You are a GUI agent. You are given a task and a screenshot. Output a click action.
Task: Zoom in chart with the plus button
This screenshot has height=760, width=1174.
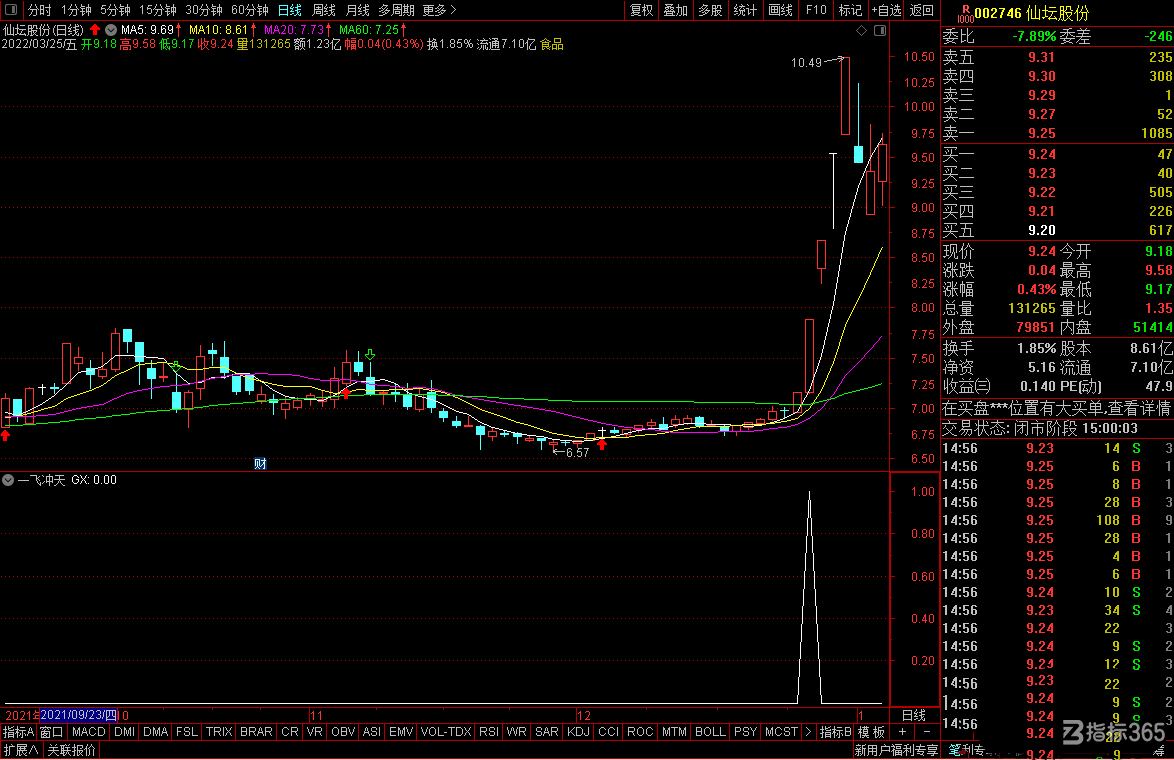pyautogui.click(x=903, y=732)
